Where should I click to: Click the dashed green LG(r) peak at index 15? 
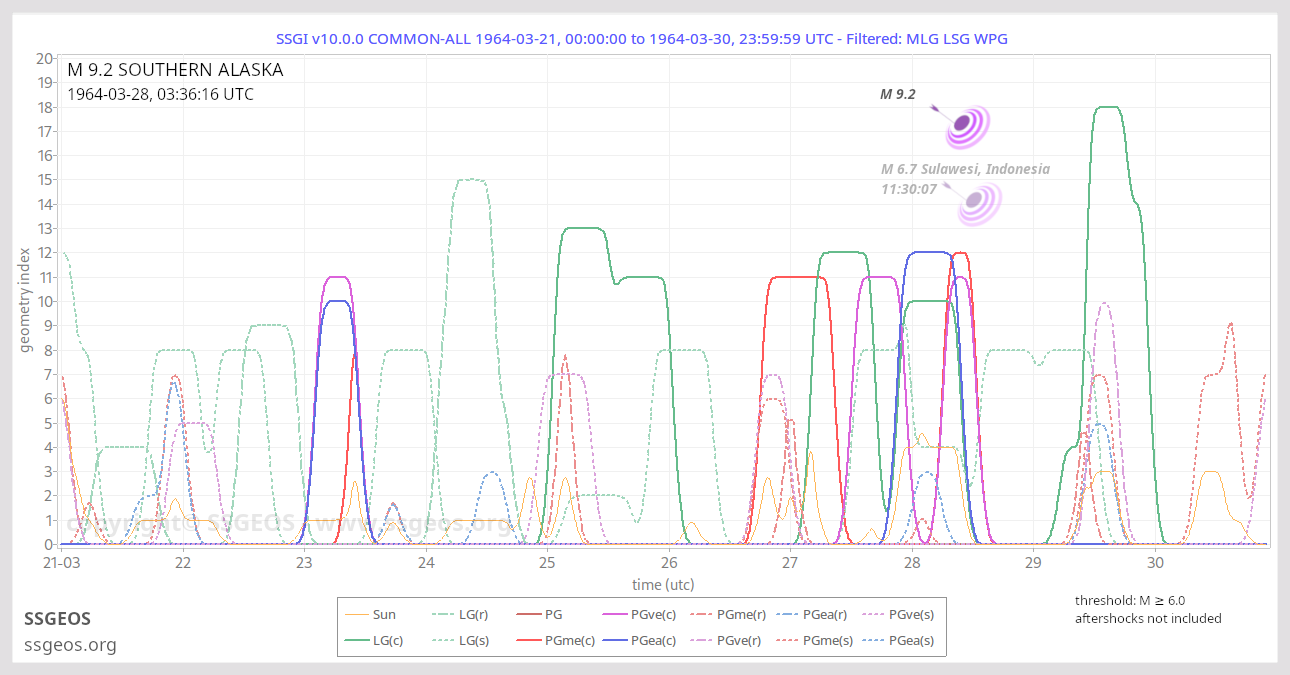click(x=470, y=180)
